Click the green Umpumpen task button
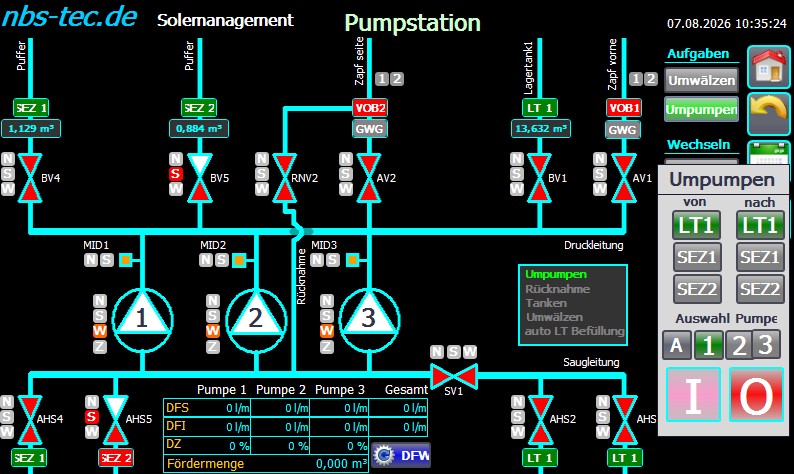Screen dimensions: 794x474 (x=701, y=109)
